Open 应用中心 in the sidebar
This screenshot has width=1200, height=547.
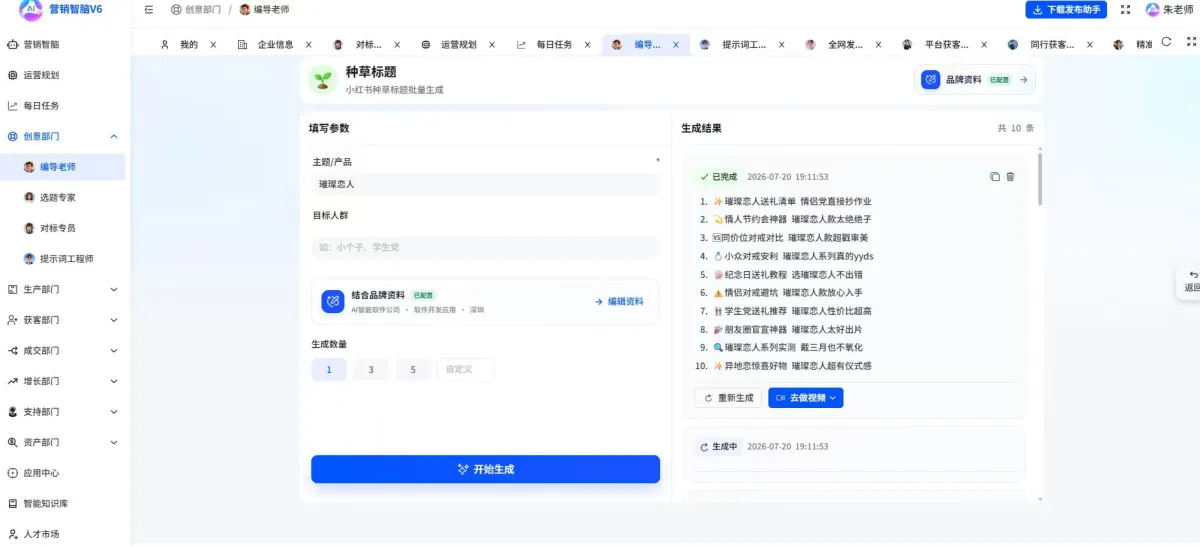pos(64,473)
